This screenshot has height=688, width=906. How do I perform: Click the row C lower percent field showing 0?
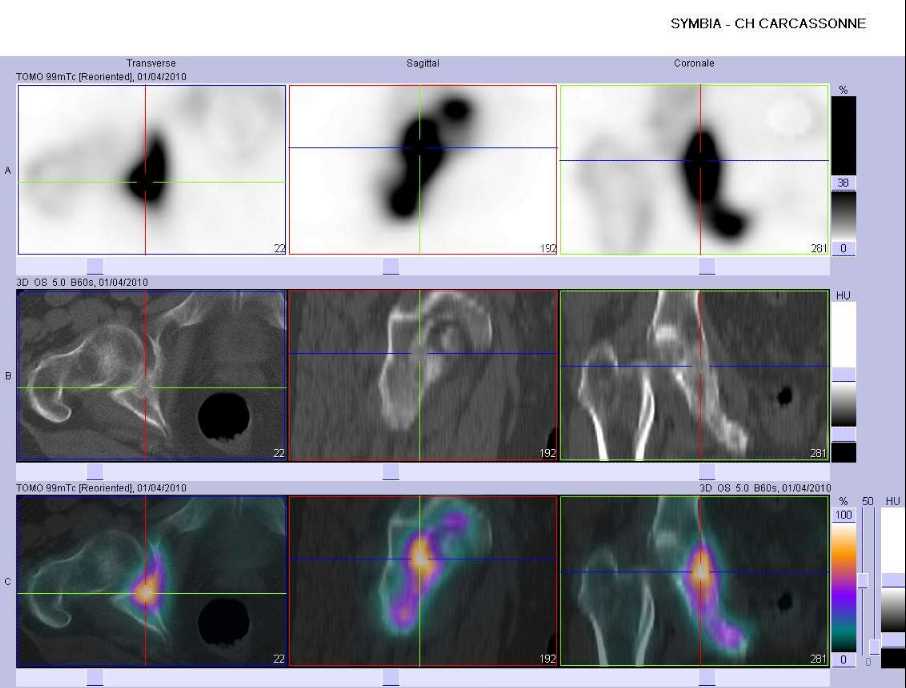pos(844,660)
